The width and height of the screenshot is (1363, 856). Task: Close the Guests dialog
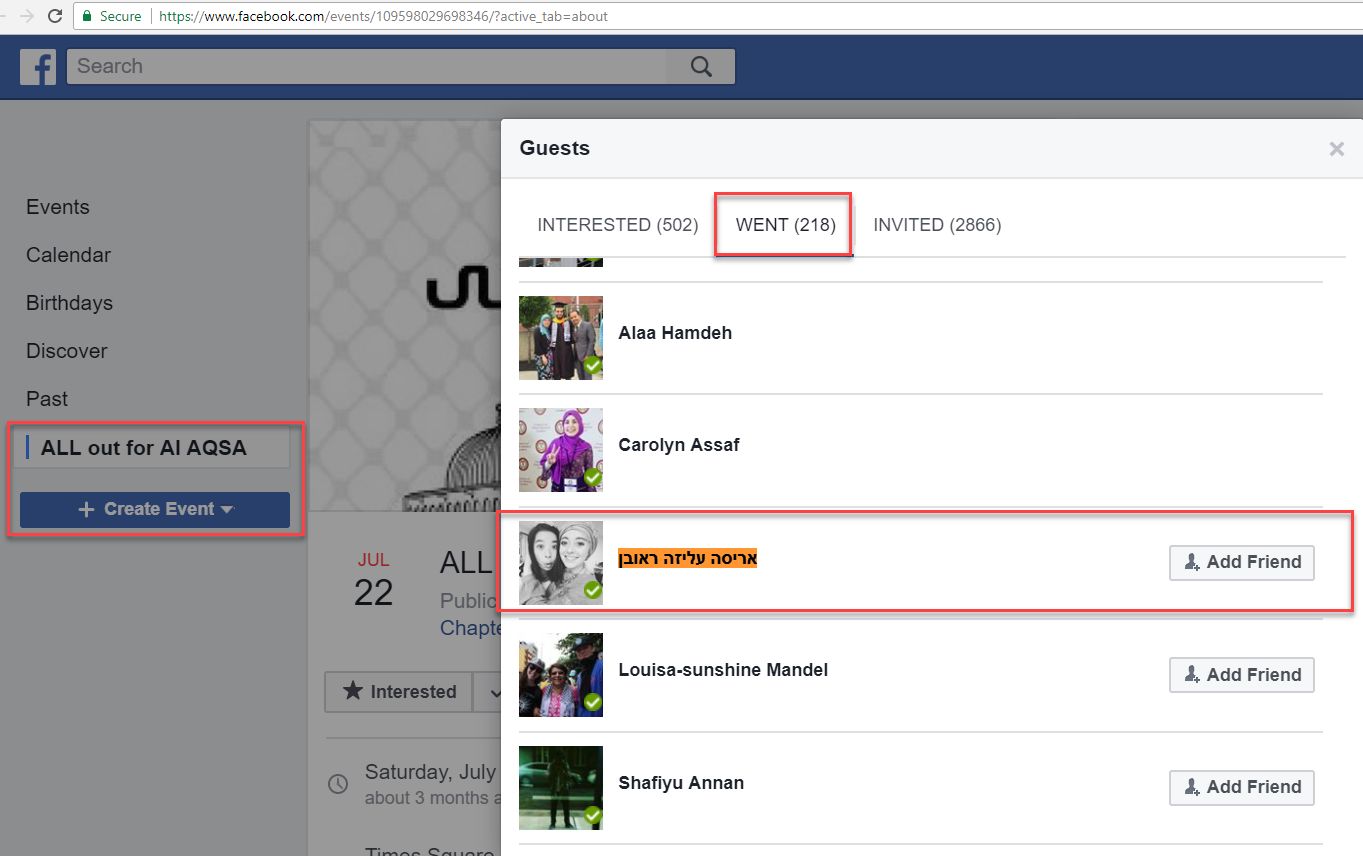pyautogui.click(x=1336, y=149)
